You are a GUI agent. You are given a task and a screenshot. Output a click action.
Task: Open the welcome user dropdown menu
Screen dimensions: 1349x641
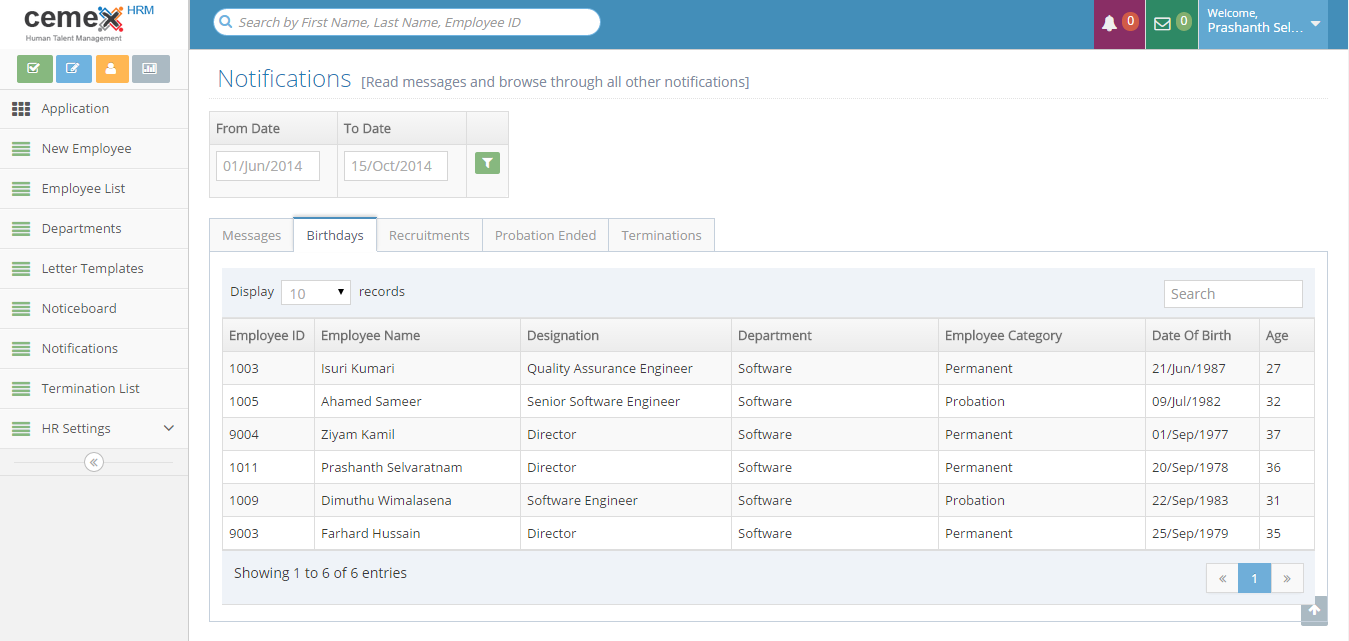coord(1263,24)
